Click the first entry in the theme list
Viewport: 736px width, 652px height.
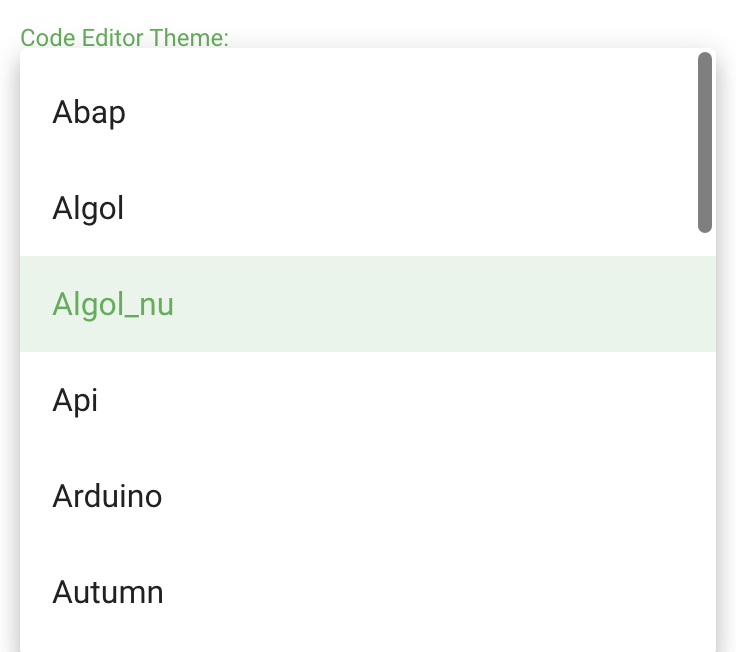click(x=368, y=112)
